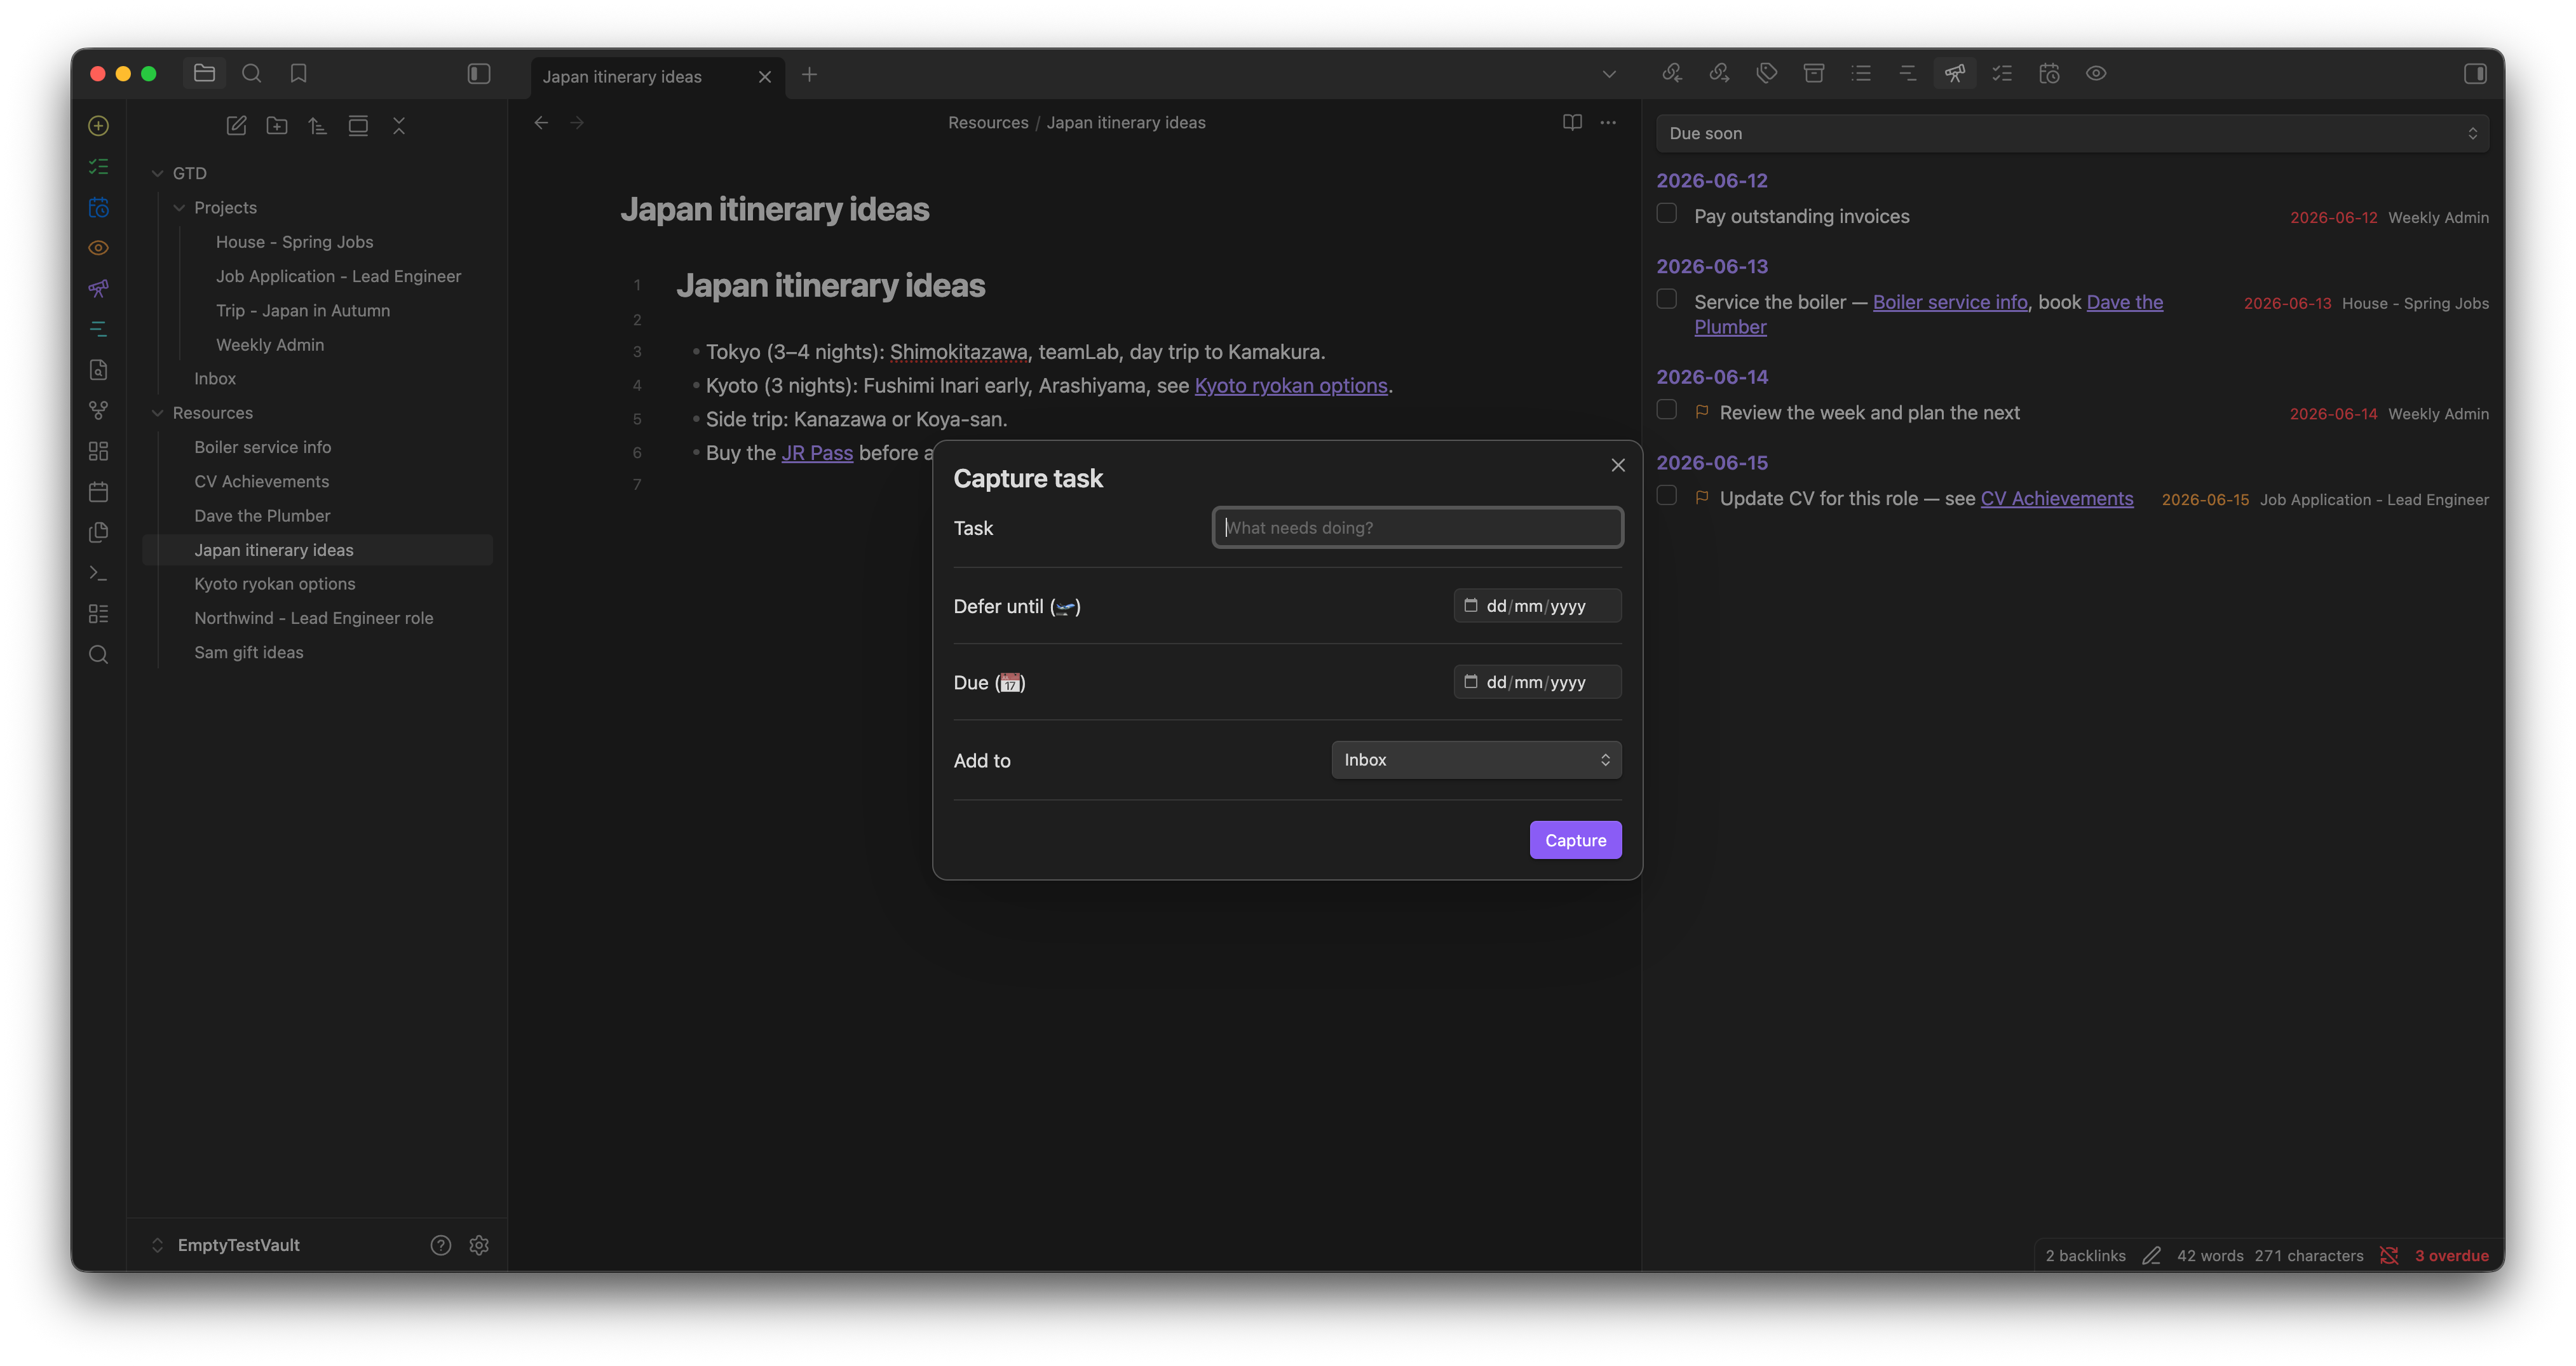Collapse all folders in the file explorer
Image resolution: width=2576 pixels, height=1366 pixels.
(x=399, y=126)
